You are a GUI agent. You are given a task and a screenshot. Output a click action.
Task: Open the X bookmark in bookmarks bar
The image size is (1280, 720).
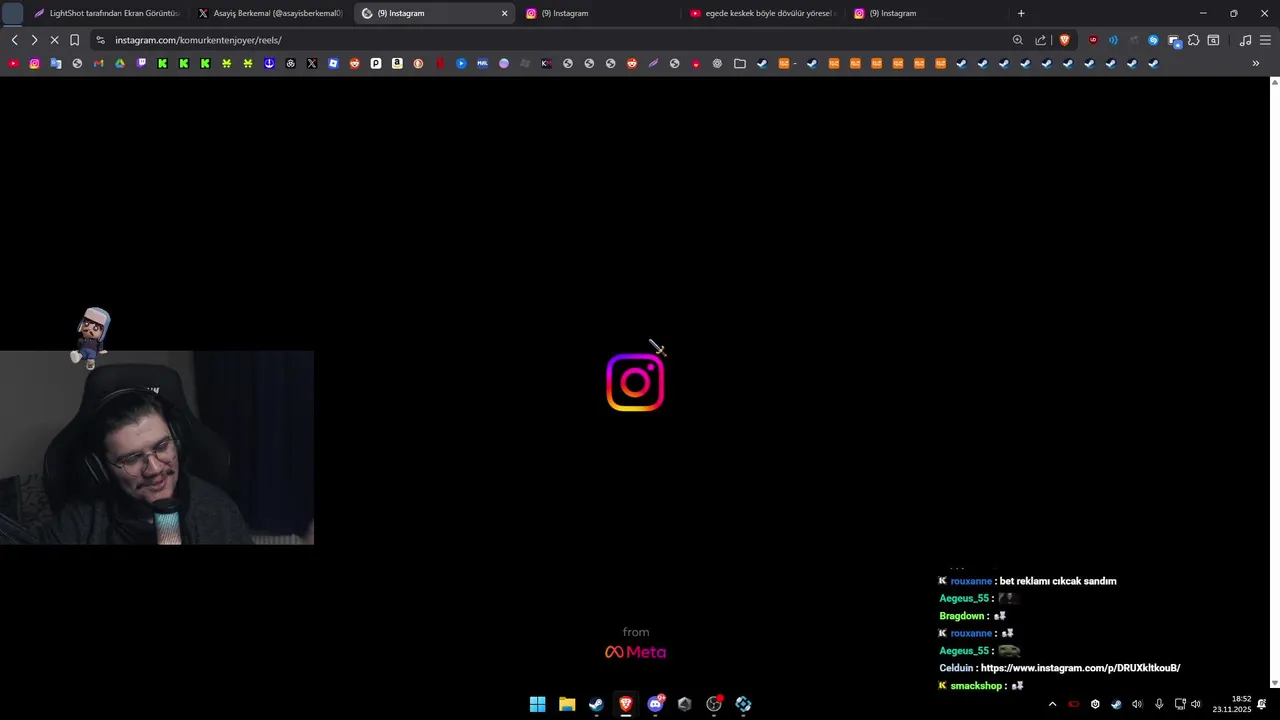pyautogui.click(x=312, y=63)
